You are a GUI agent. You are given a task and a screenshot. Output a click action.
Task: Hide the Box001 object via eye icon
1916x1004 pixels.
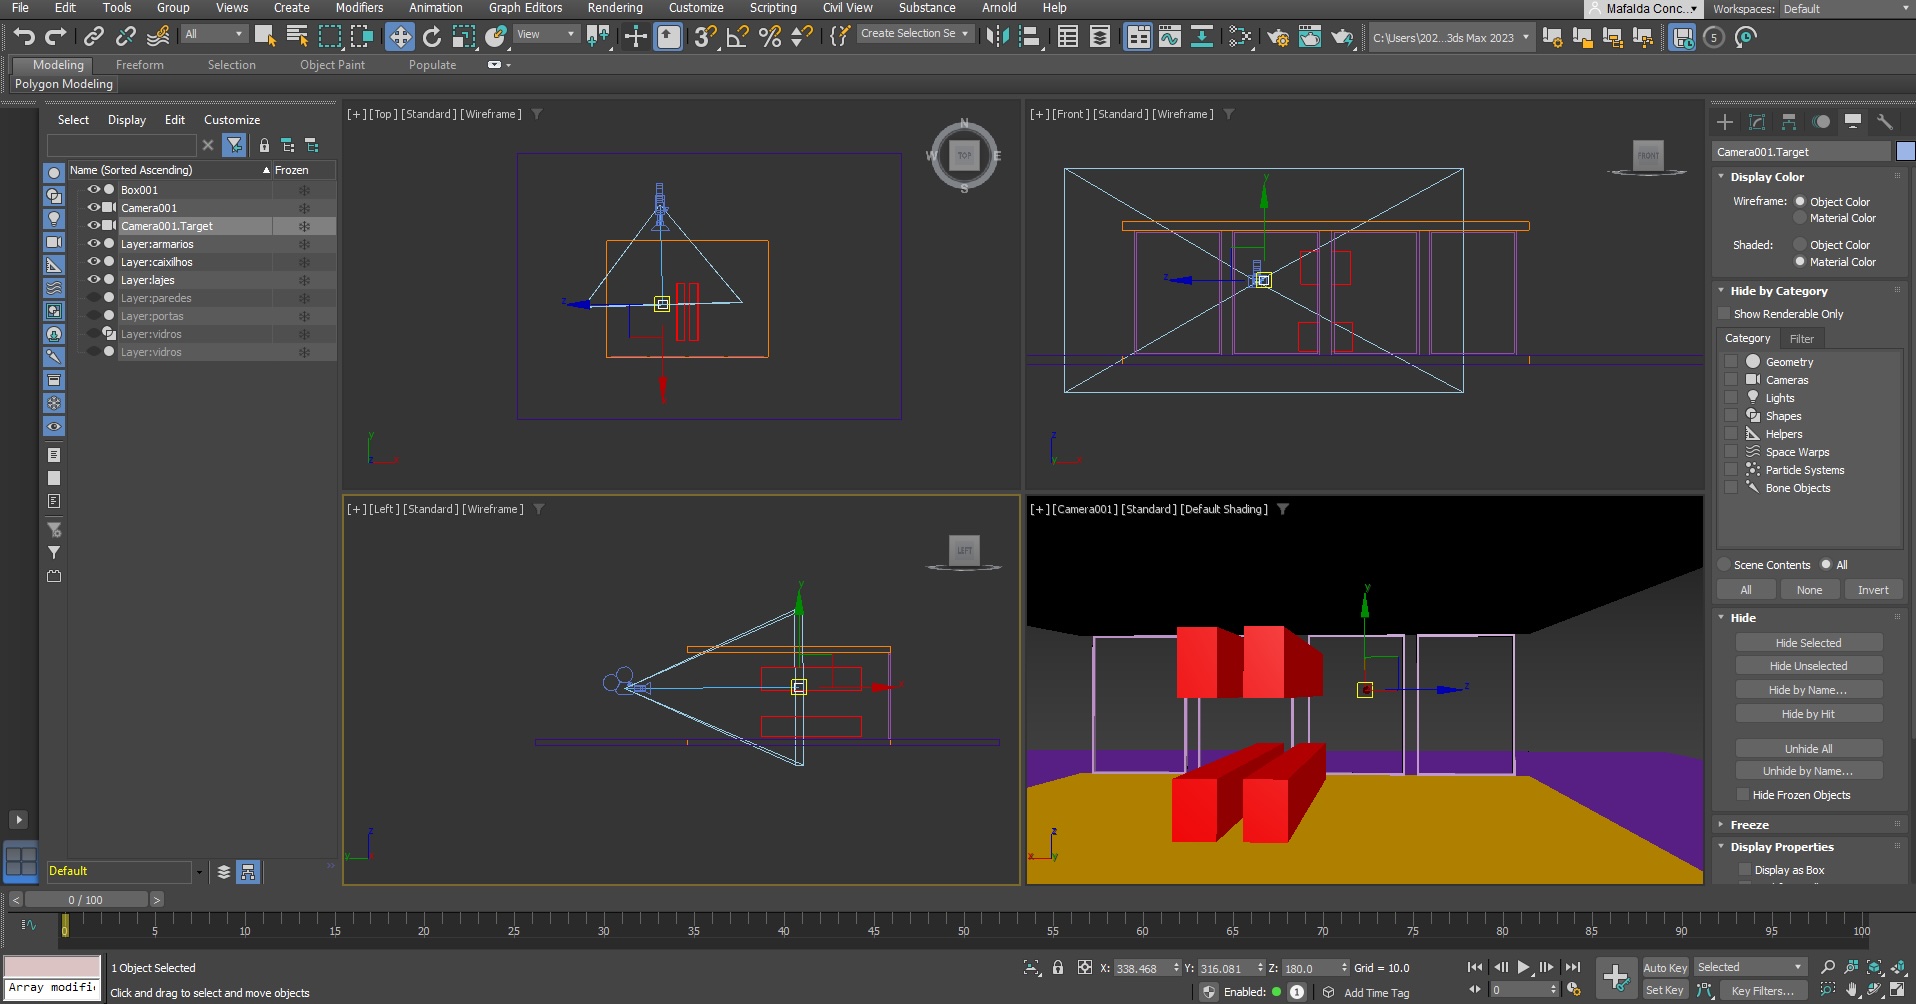[93, 189]
